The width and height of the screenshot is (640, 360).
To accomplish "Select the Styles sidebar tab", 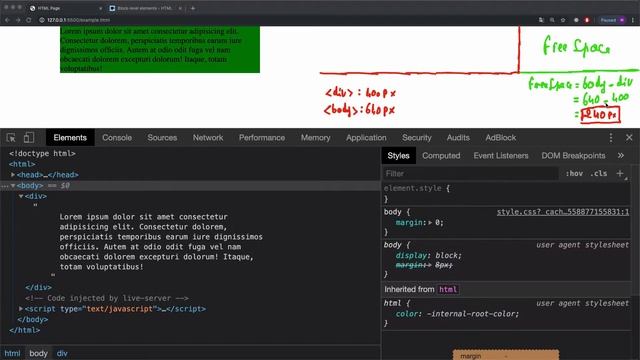I will pyautogui.click(x=398, y=156).
